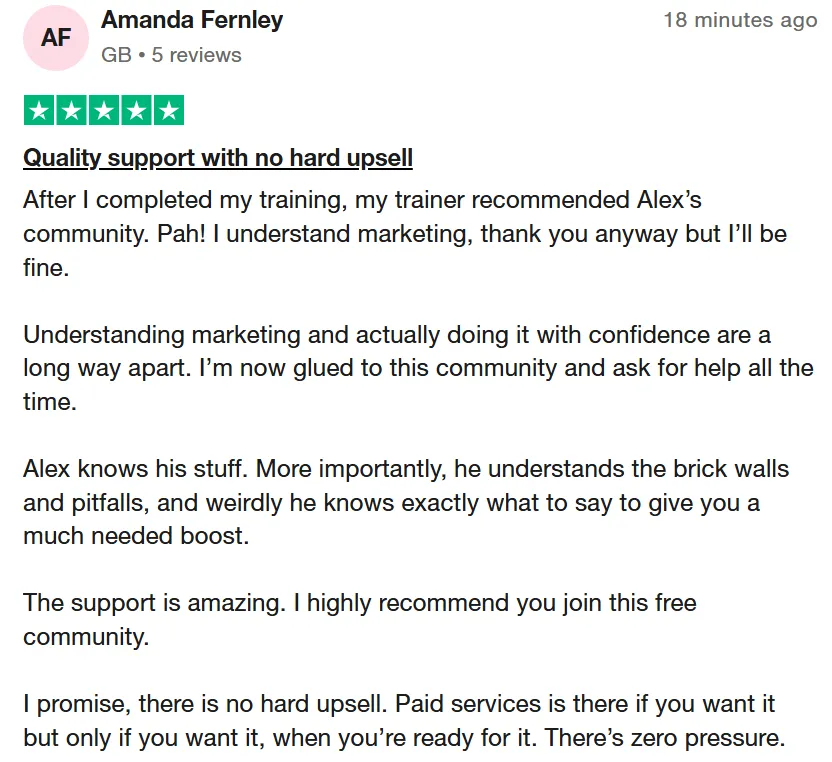Viewport: 832px width, 762px height.
Task: Click the phrase 'There's zero pressure.'
Action: pyautogui.click(x=664, y=738)
